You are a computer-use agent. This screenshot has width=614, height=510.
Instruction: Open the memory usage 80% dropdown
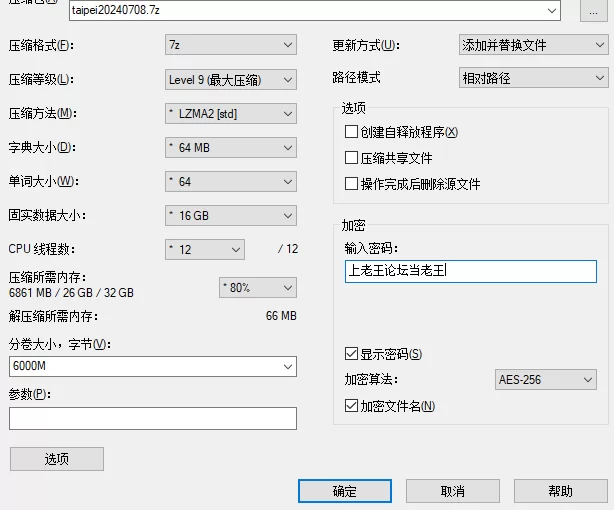[258, 288]
